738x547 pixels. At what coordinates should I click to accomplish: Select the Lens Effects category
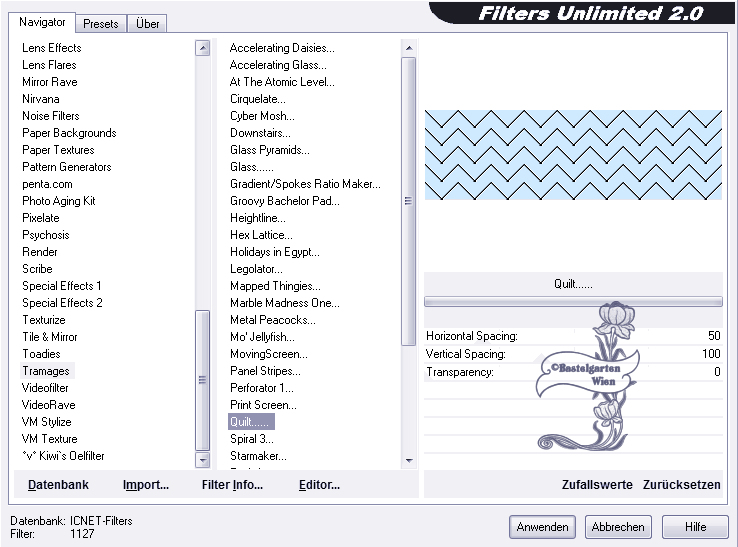[52, 48]
